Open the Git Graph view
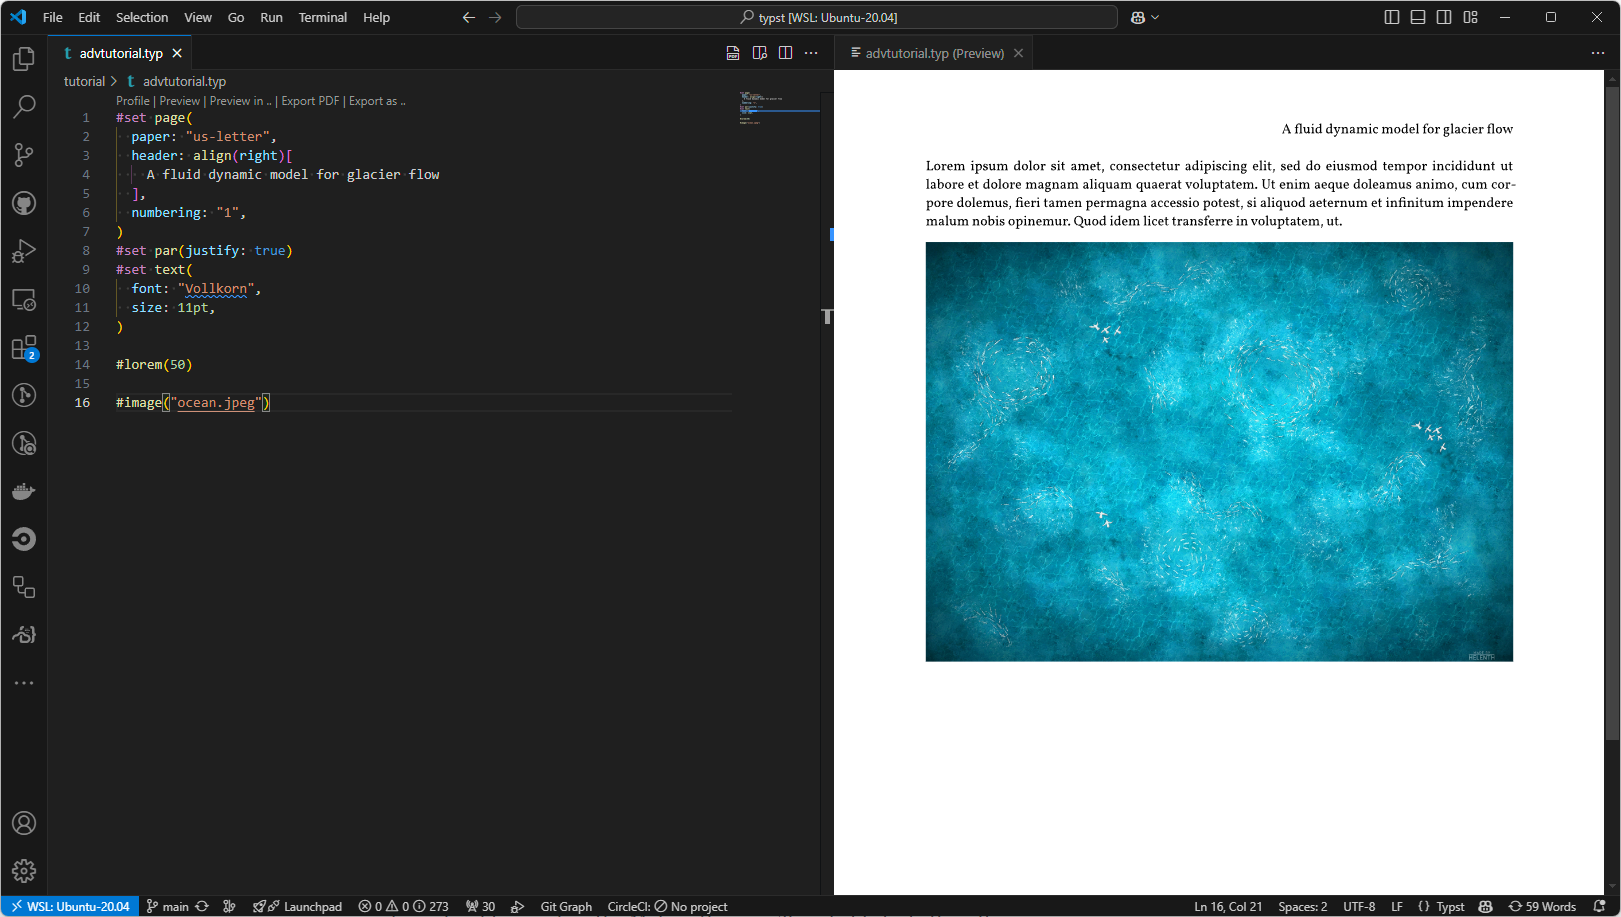This screenshot has width=1621, height=917. coord(566,906)
